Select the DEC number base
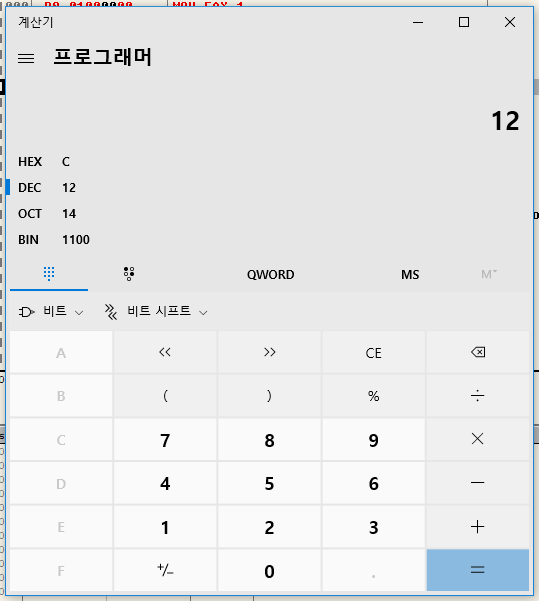This screenshot has height=601, width=539. pyautogui.click(x=268, y=188)
